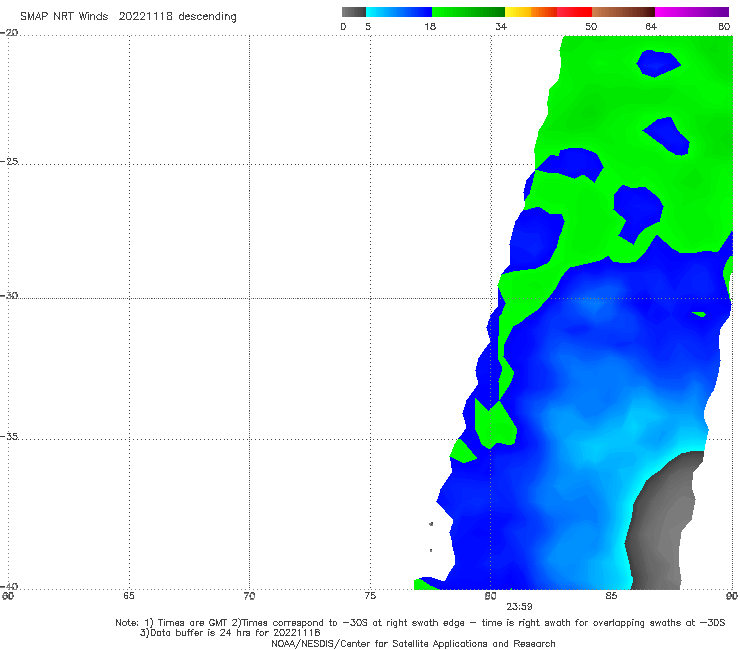The width and height of the screenshot is (740, 650).
Task: Click the NOAA/NESDIS credit line
Action: click(413, 643)
